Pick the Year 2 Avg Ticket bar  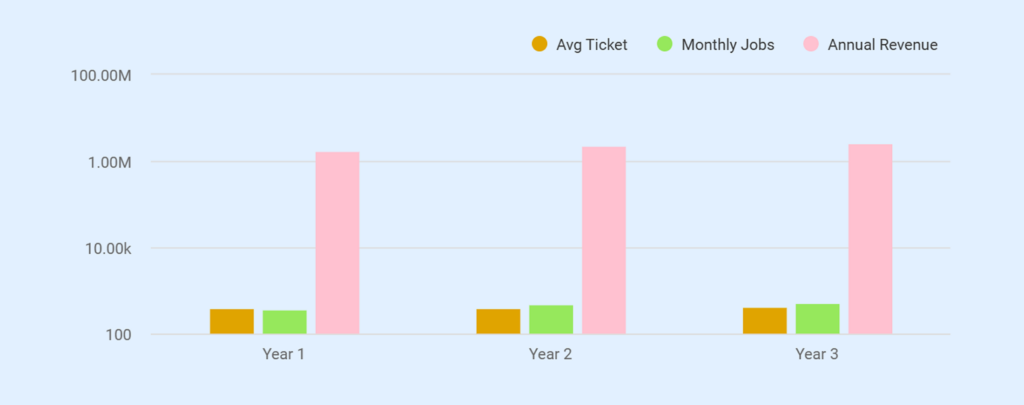(x=498, y=322)
